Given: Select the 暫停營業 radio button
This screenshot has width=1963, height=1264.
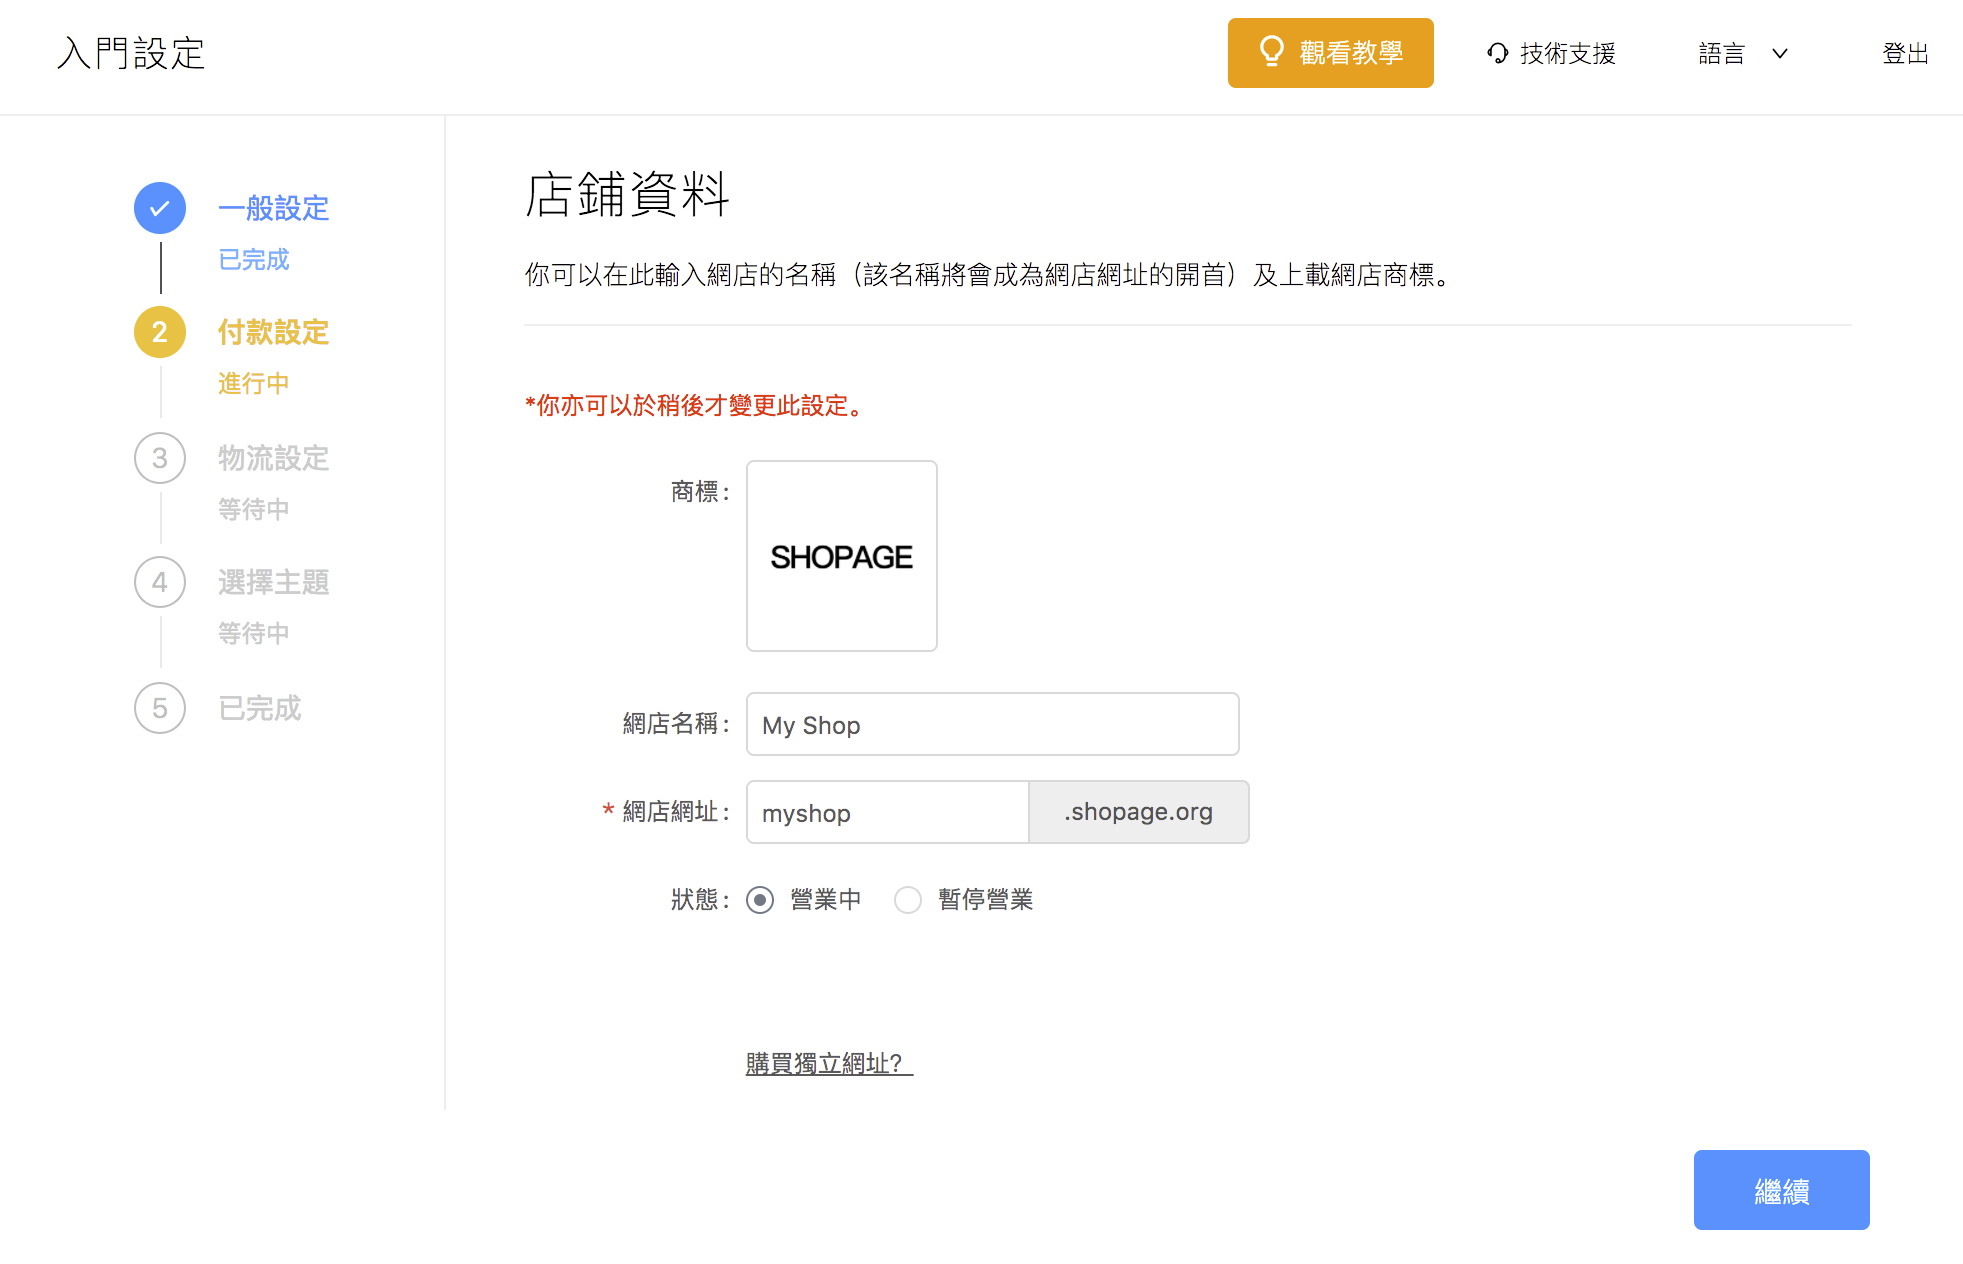Looking at the screenshot, I should click(908, 900).
